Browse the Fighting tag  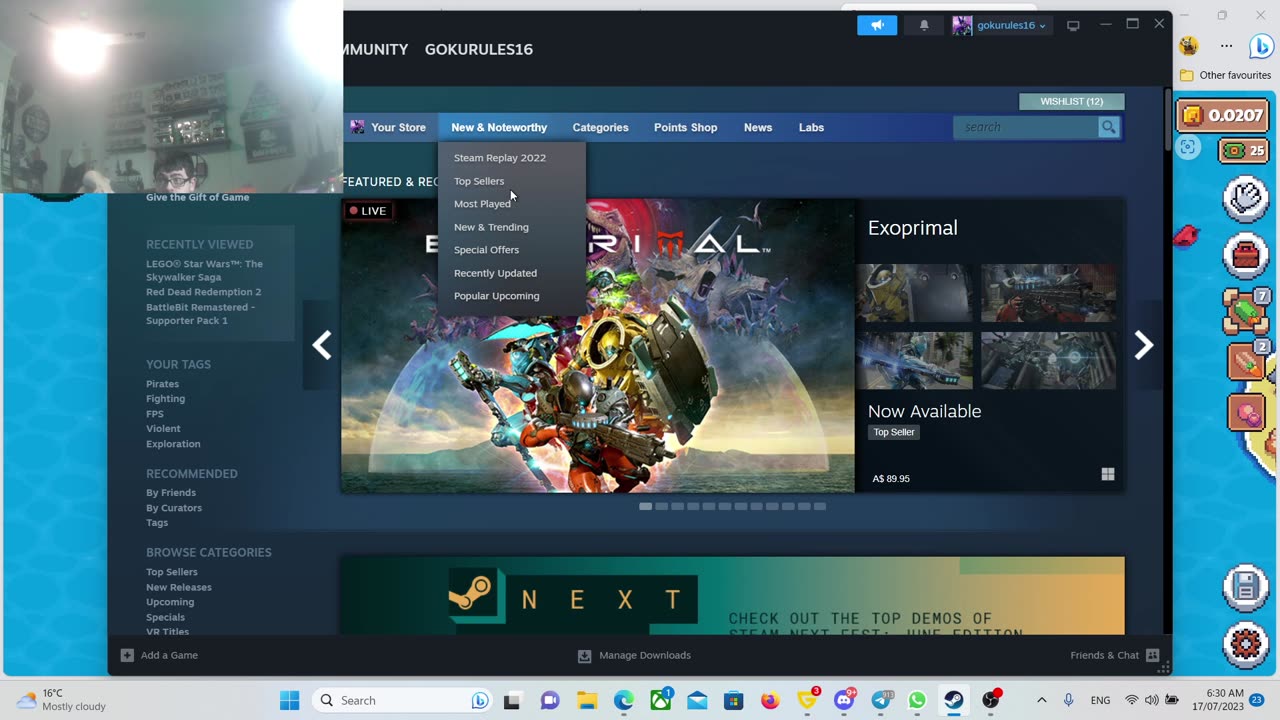(x=165, y=399)
